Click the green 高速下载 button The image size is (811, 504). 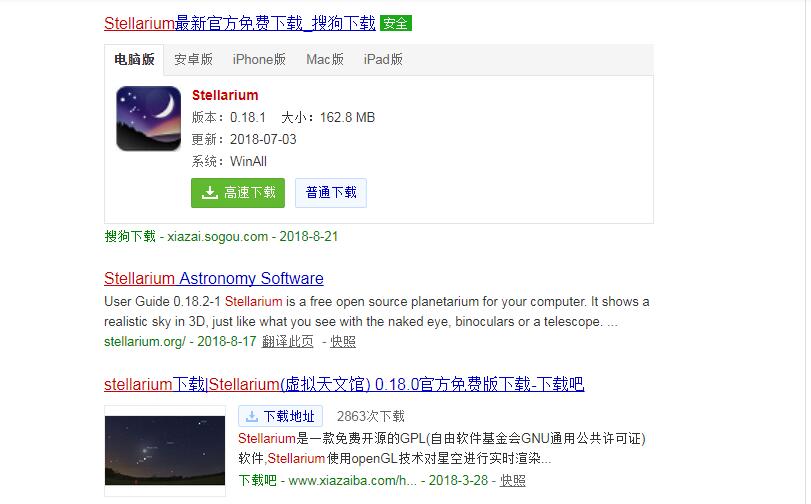pos(238,193)
